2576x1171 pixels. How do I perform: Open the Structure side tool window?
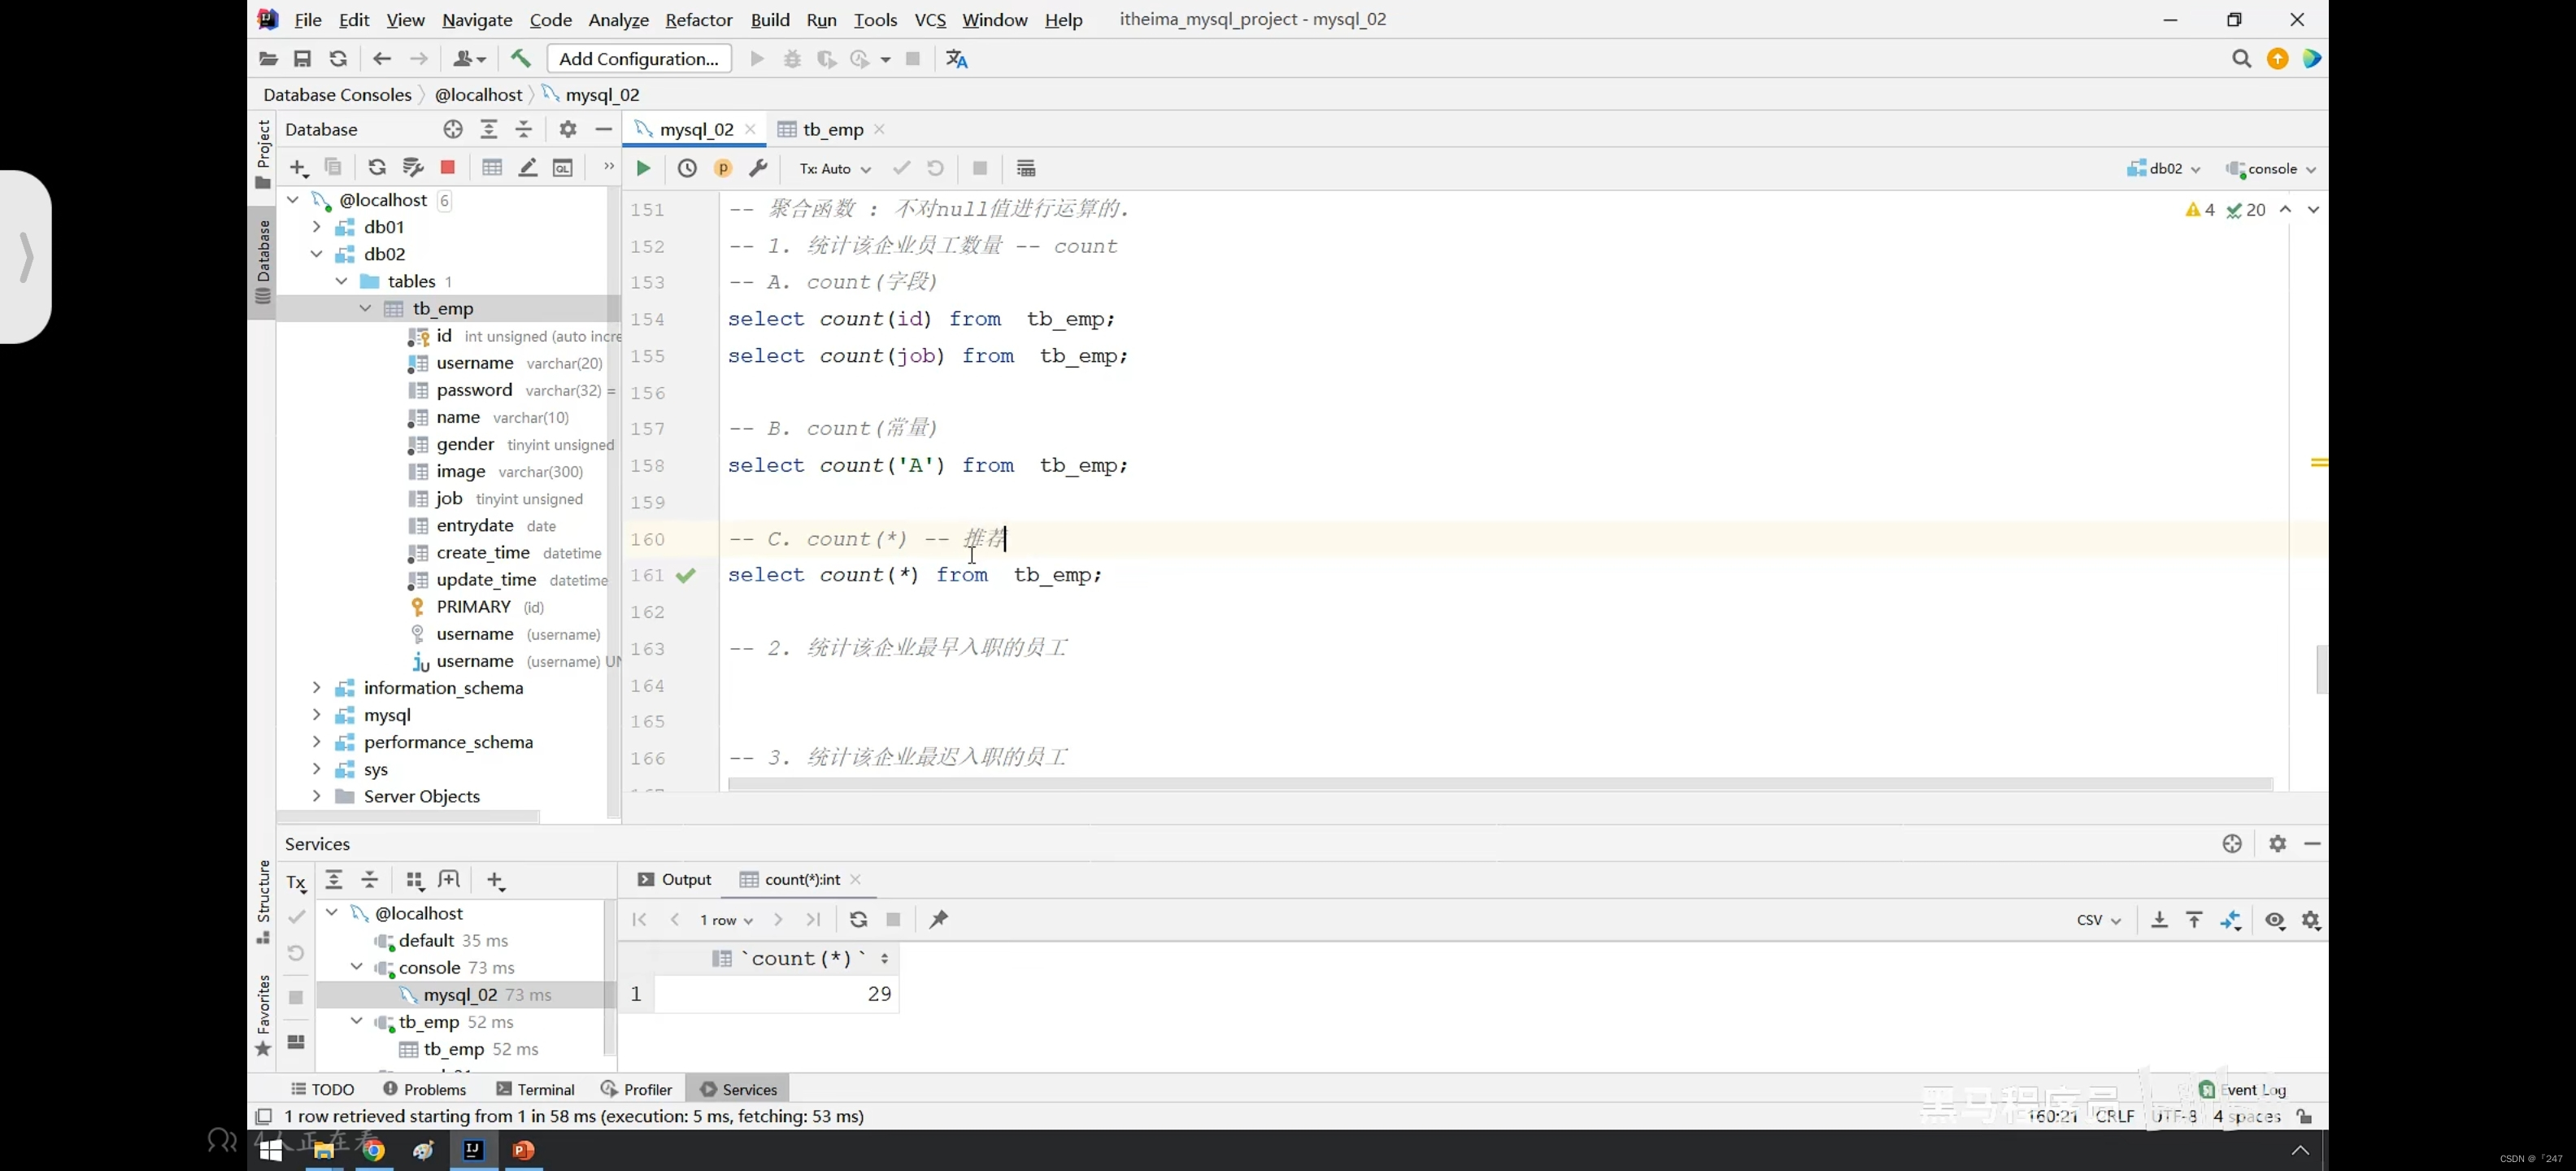263,900
